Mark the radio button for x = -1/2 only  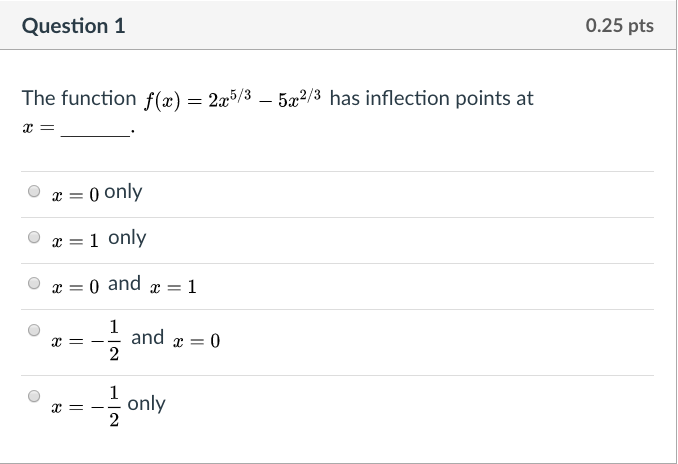(x=34, y=396)
